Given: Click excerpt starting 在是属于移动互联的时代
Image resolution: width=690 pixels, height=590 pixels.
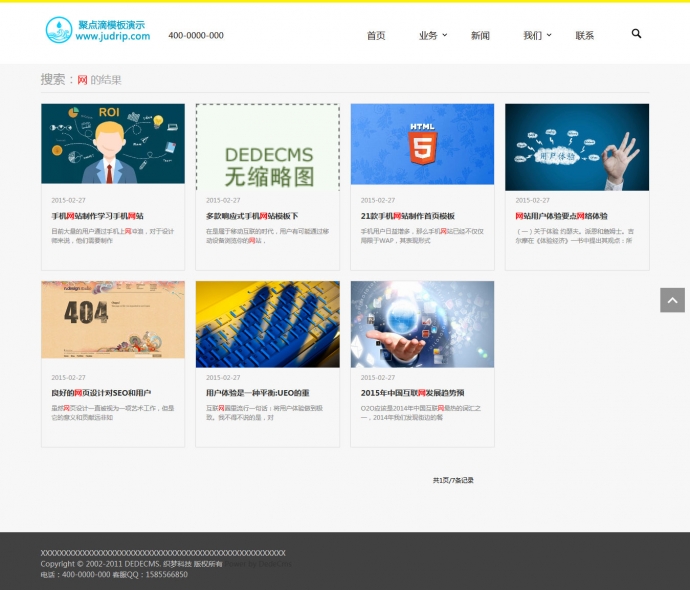Looking at the screenshot, I should pos(268,236).
